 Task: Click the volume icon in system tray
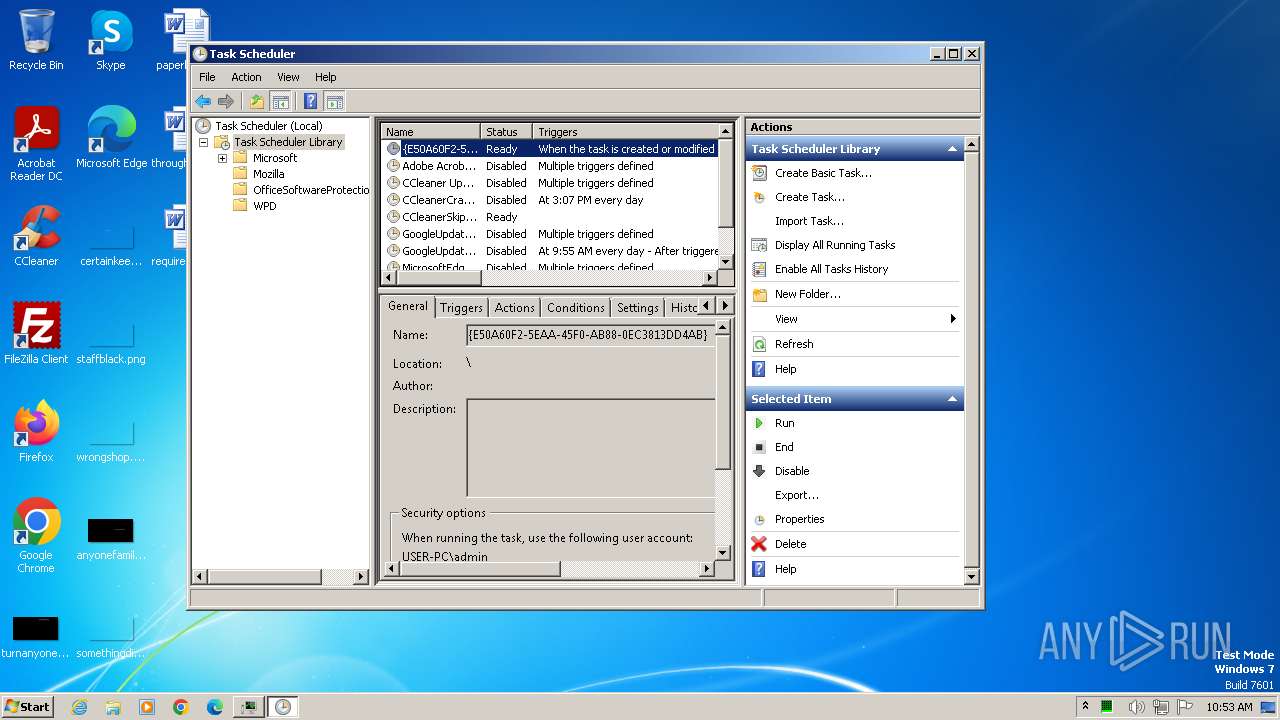pyautogui.click(x=1136, y=707)
